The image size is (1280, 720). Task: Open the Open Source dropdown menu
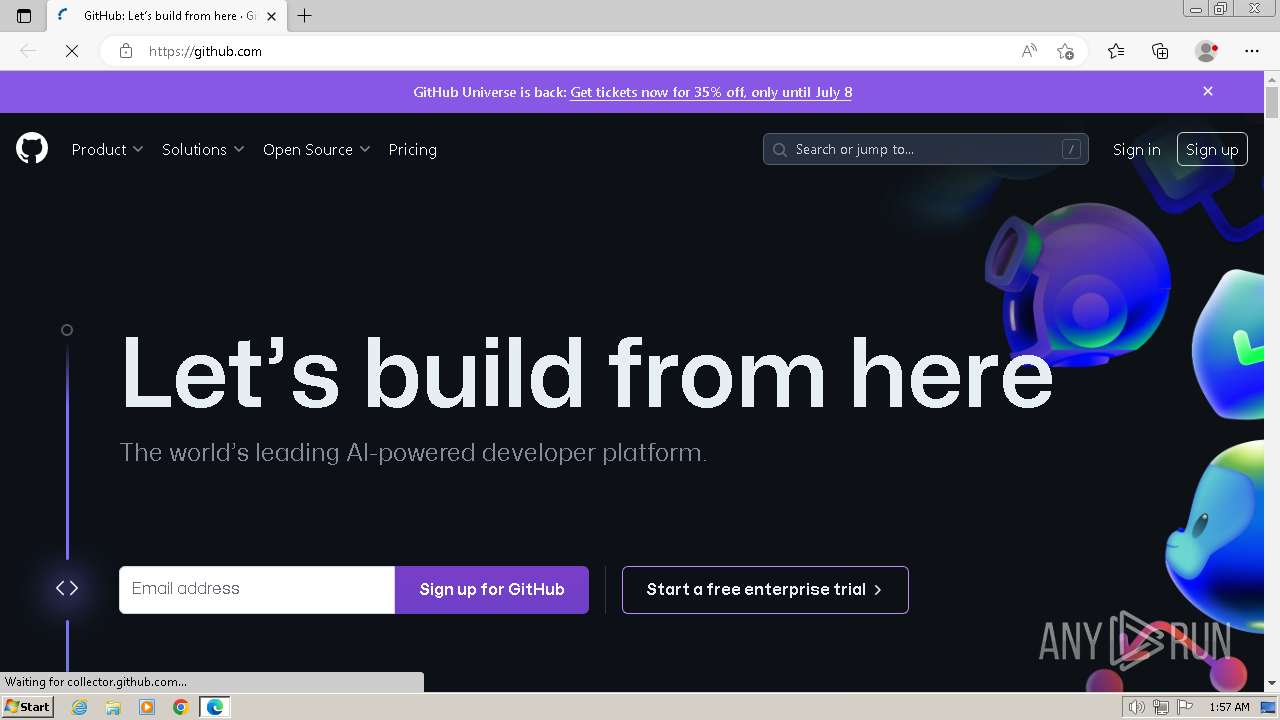tap(316, 149)
